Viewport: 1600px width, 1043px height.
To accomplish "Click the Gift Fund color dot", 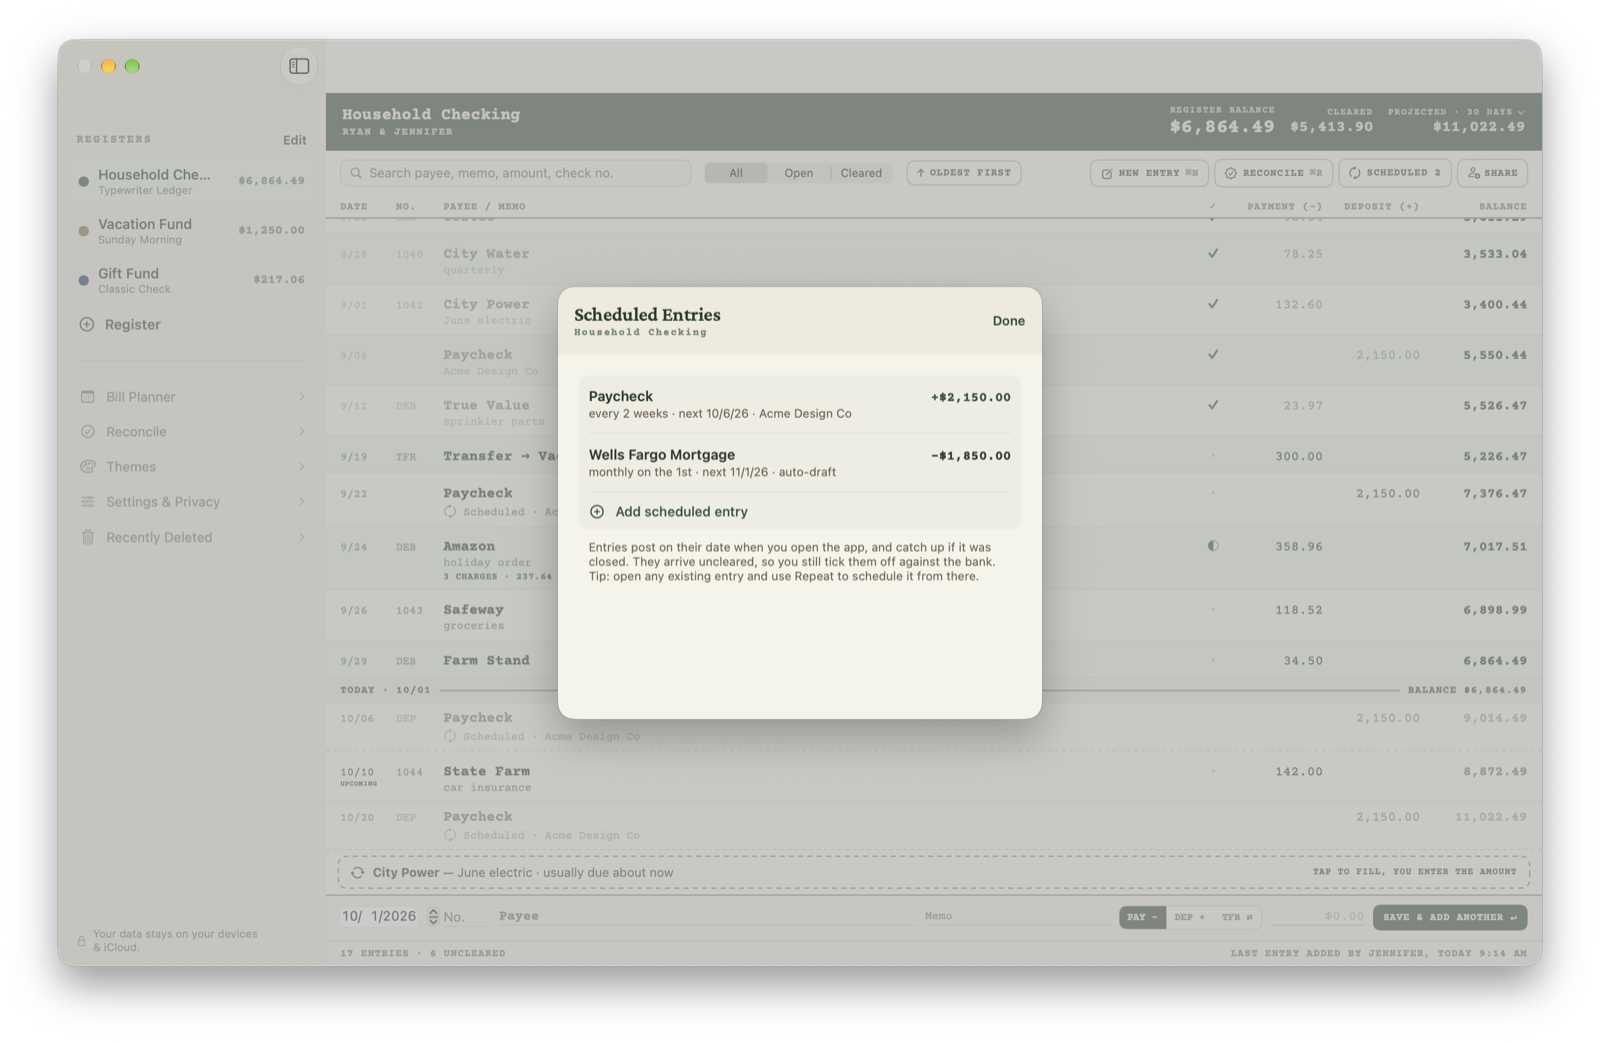I will click(x=83, y=280).
